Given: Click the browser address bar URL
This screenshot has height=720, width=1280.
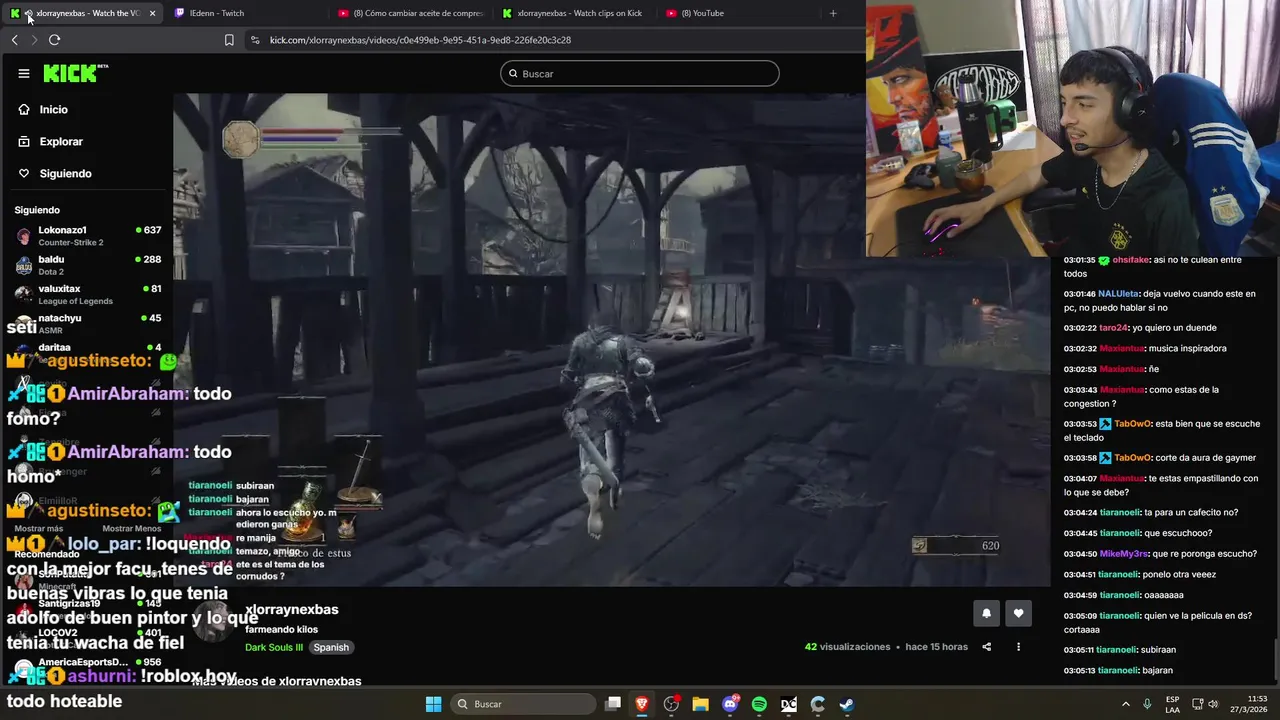Looking at the screenshot, I should (420, 40).
